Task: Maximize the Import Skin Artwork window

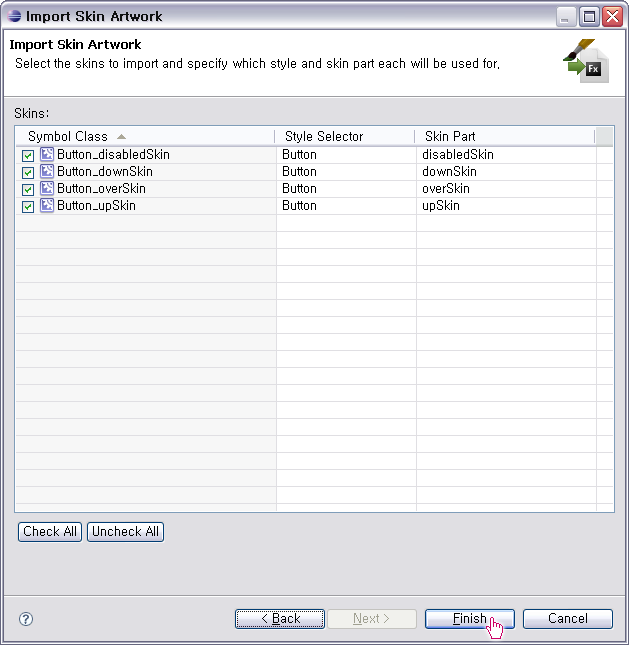Action: pyautogui.click(x=589, y=17)
